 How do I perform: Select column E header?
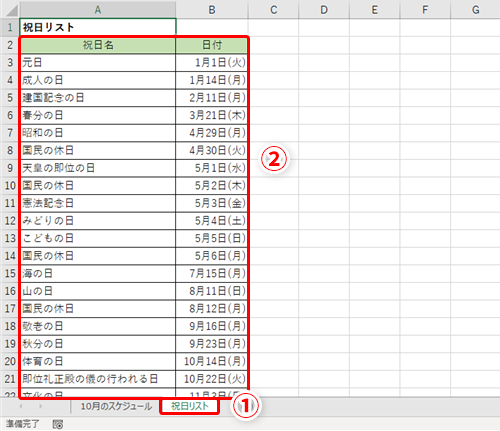pyautogui.click(x=375, y=10)
